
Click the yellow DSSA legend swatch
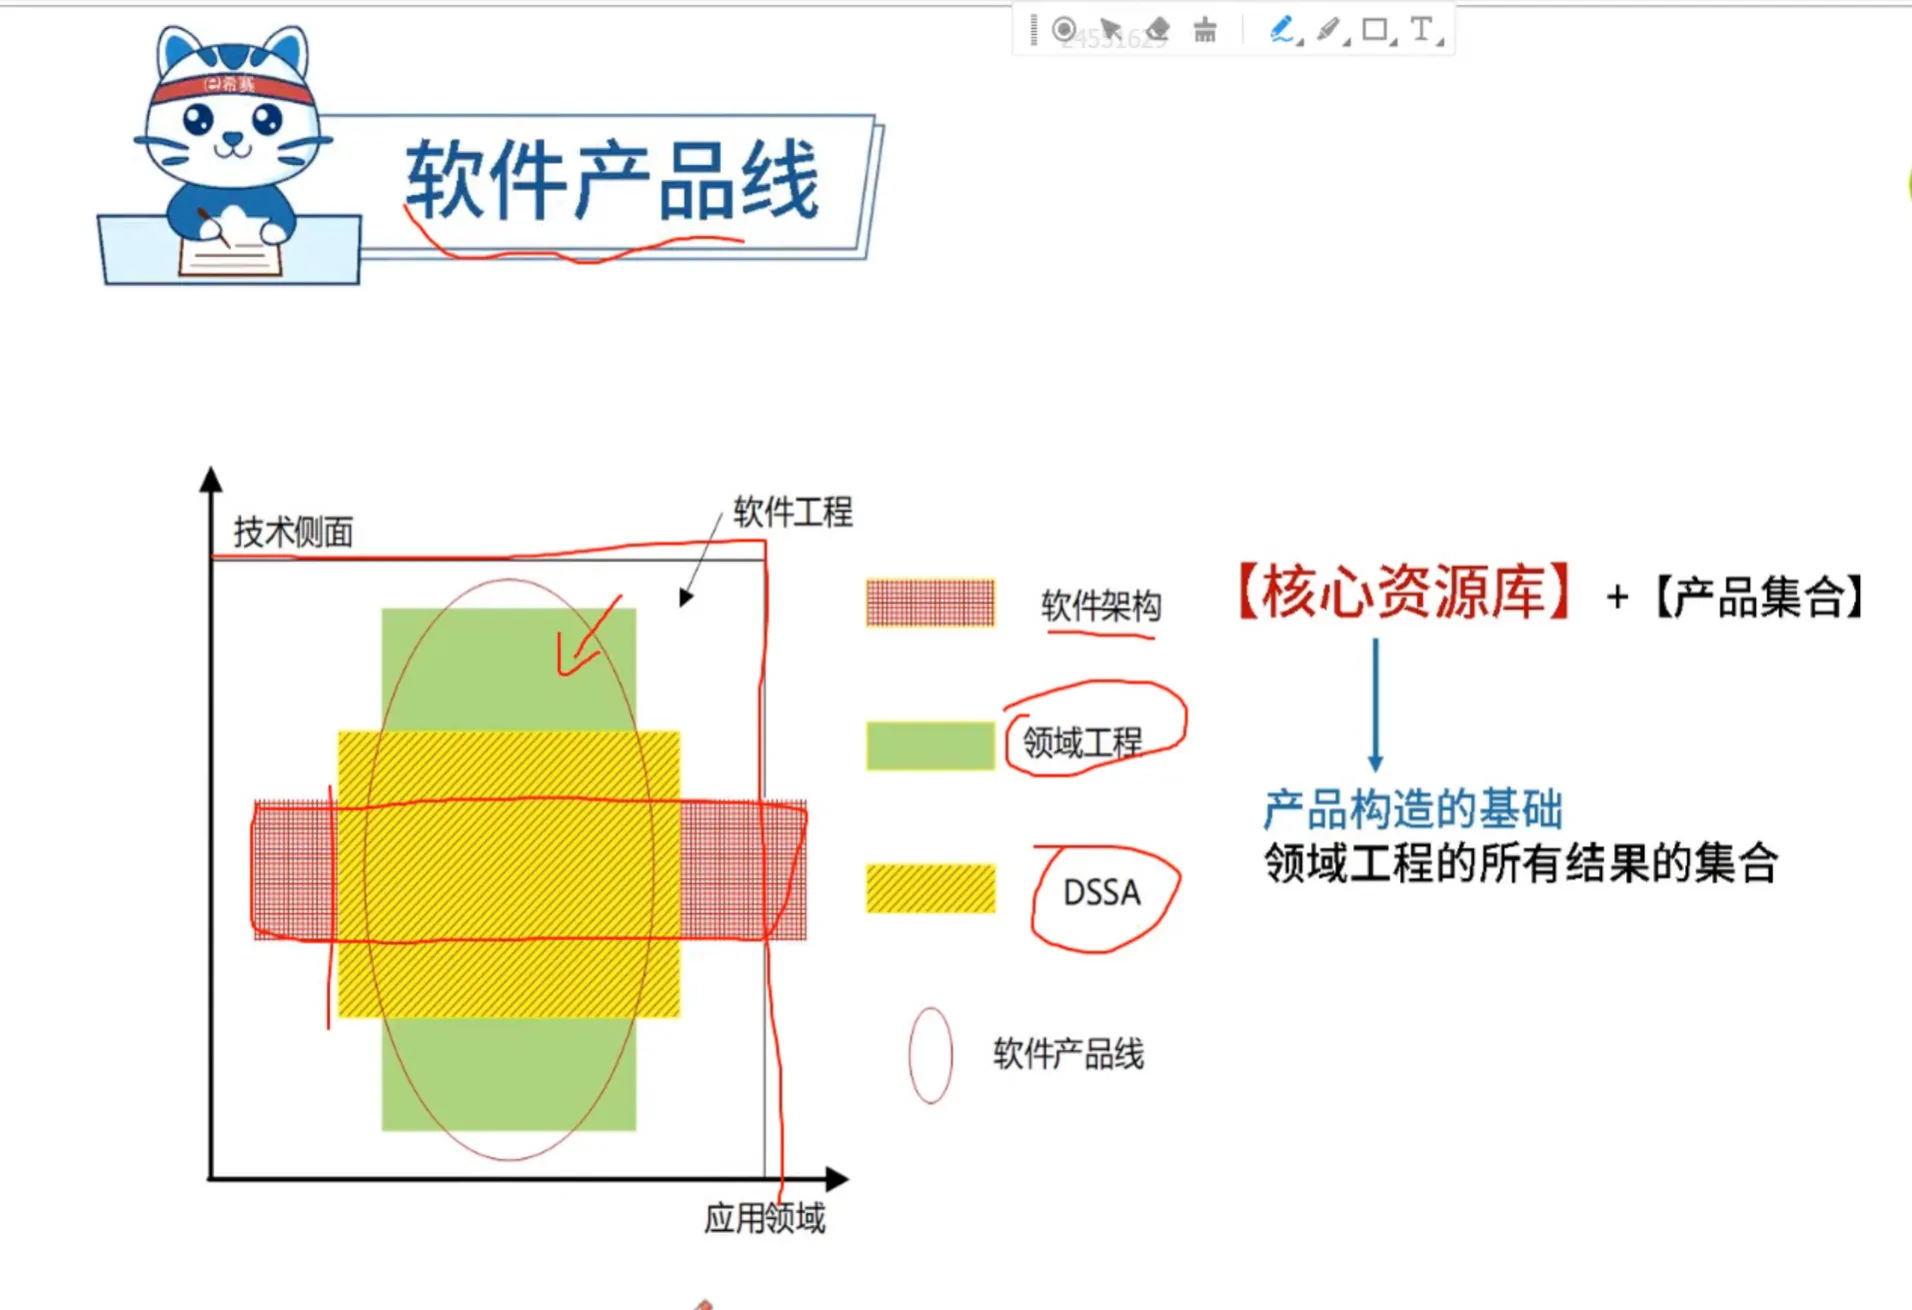point(930,888)
